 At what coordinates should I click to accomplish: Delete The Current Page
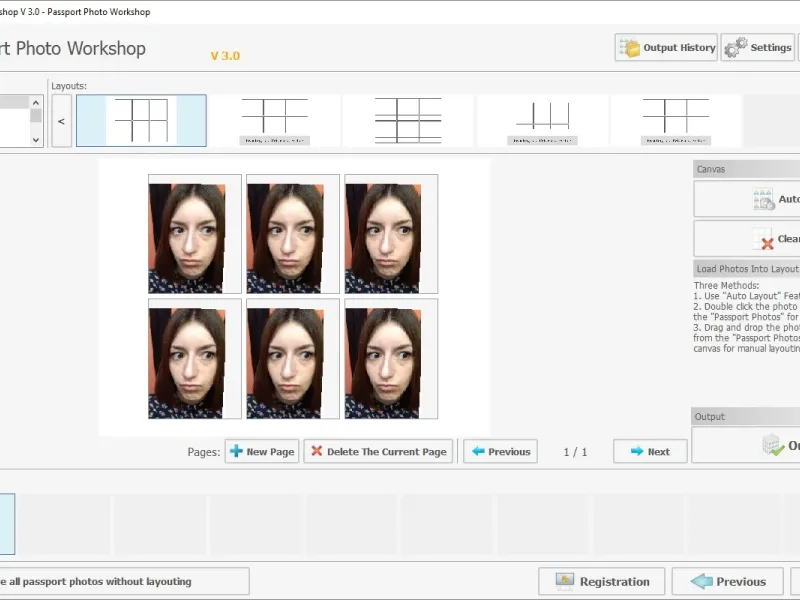coord(378,452)
